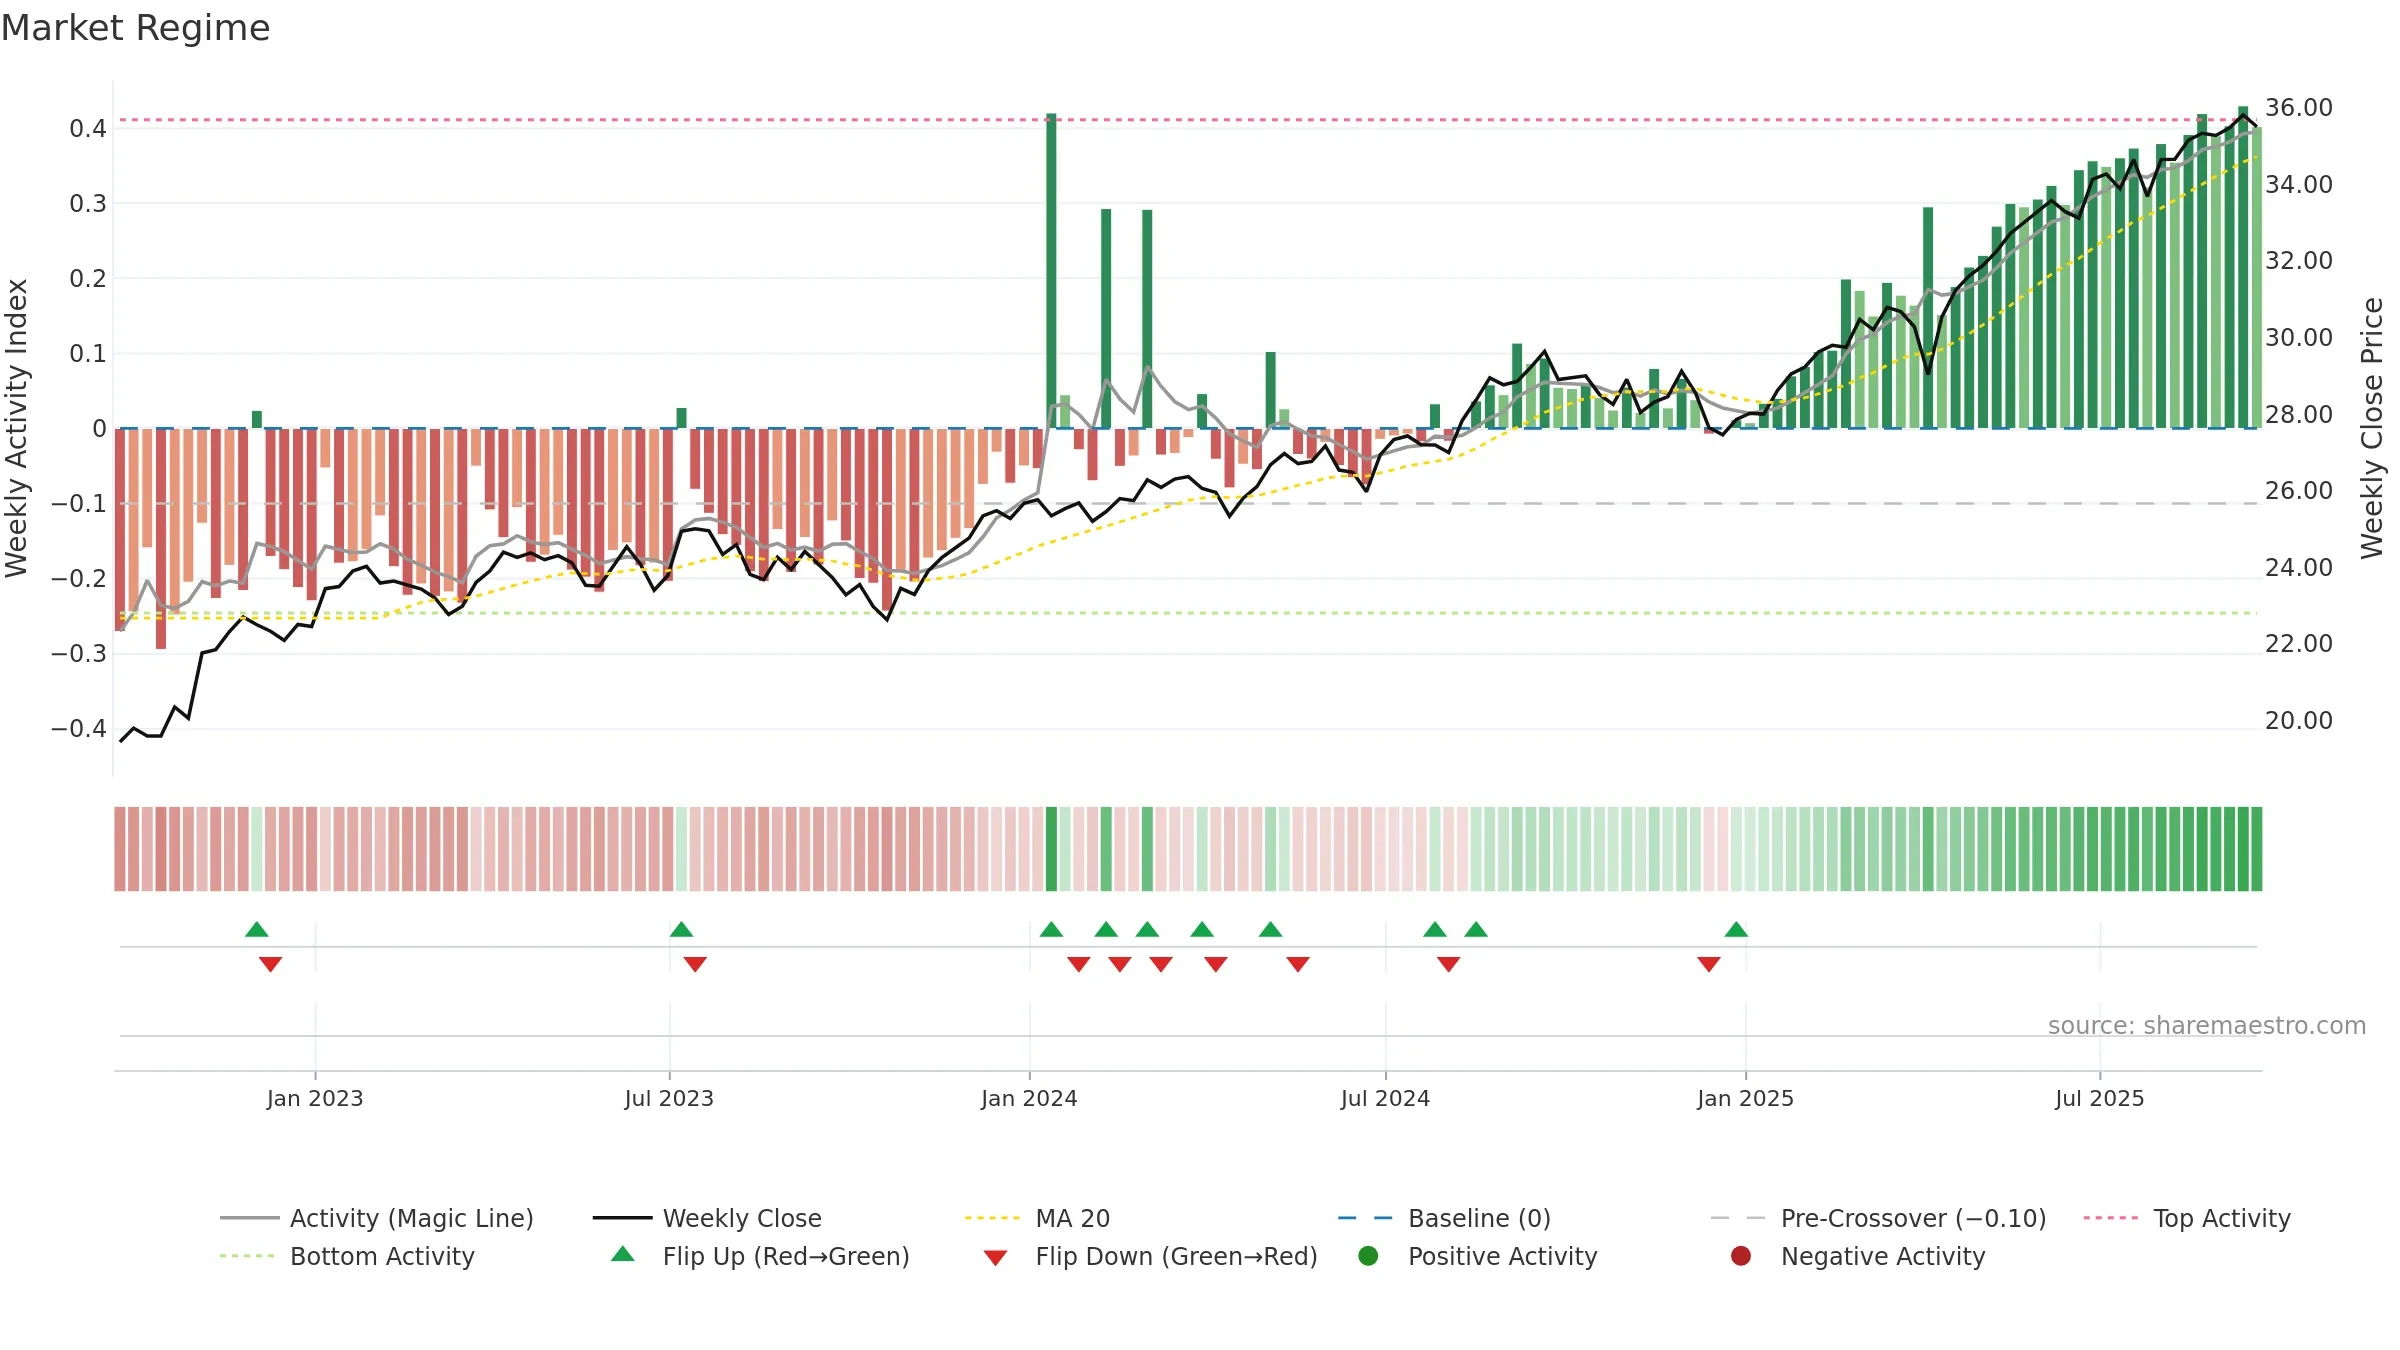This screenshot has height=1350, width=2400.
Task: Click the Jan 2024 x-axis label
Action: (1029, 1099)
